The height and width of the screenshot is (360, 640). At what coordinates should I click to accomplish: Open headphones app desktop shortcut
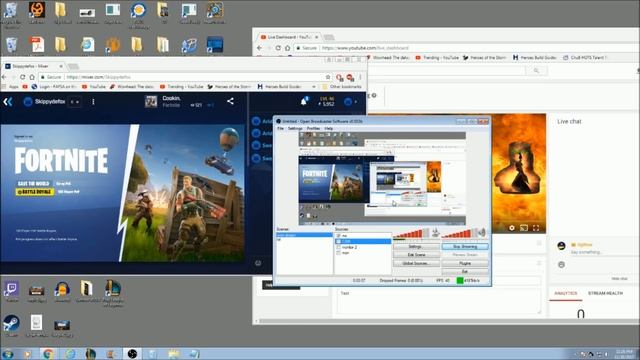(62, 291)
